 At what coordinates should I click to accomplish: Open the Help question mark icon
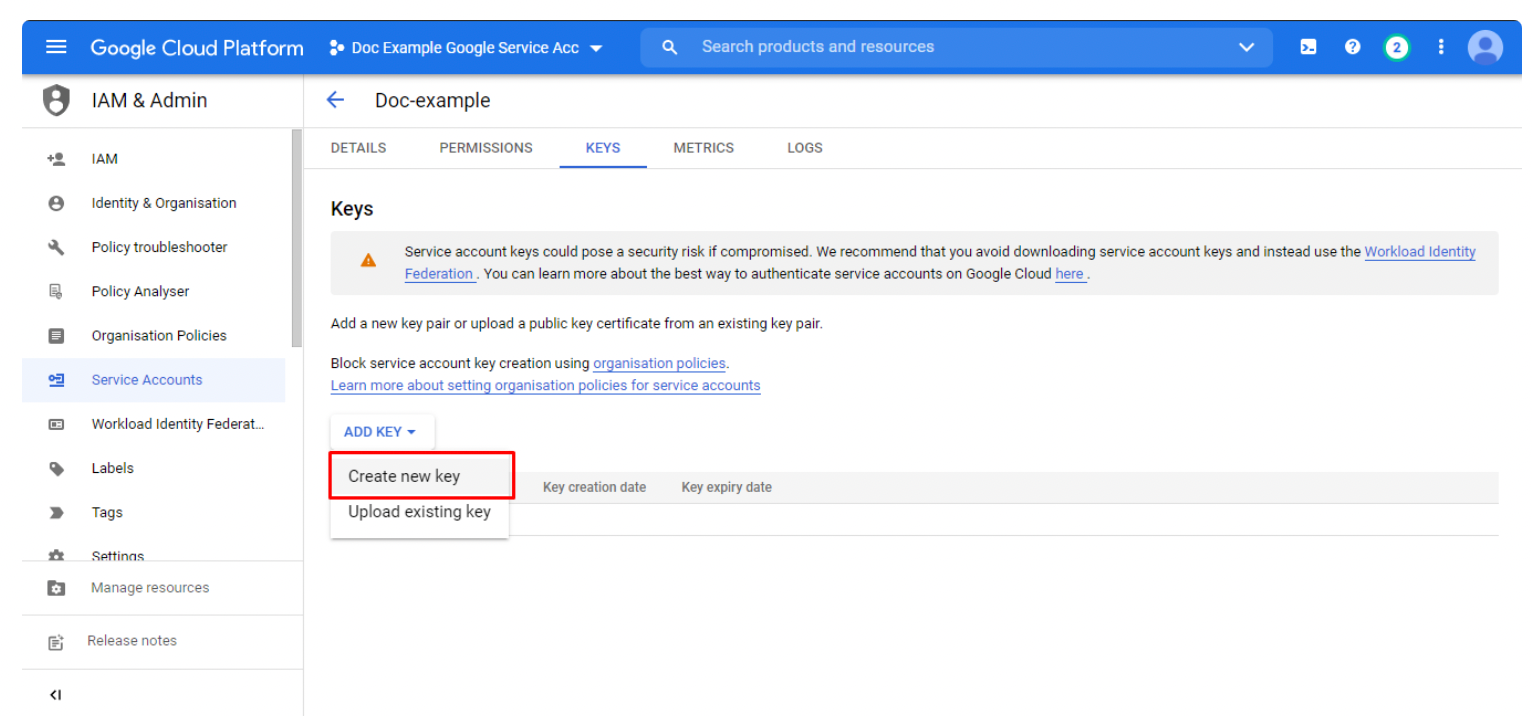[x=1353, y=47]
